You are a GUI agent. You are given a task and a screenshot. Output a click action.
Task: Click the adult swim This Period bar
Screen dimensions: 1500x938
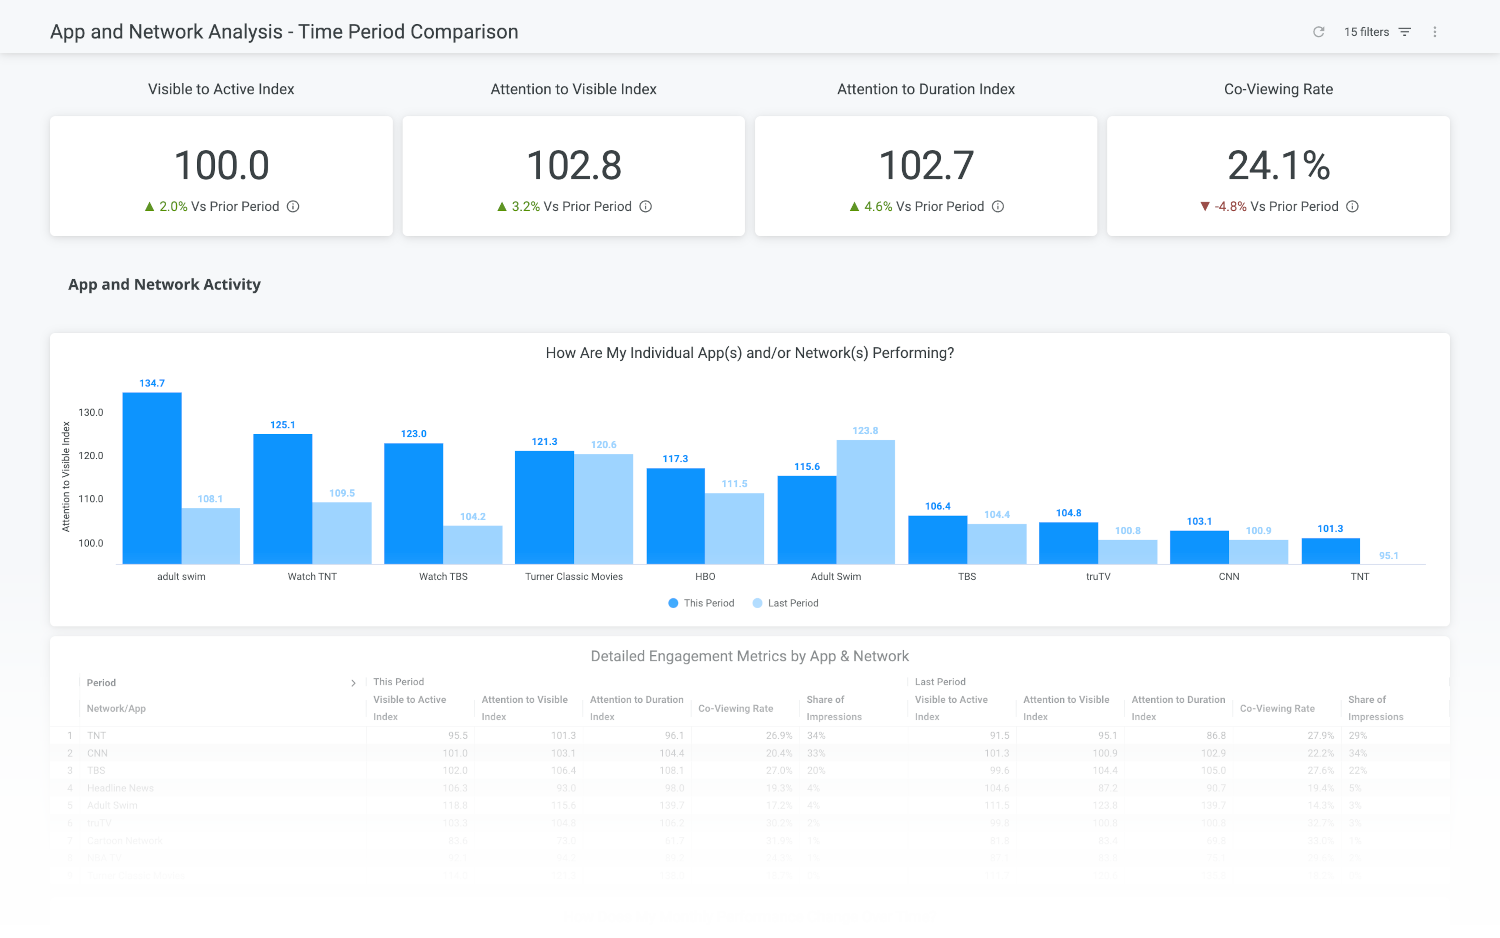[x=152, y=478]
